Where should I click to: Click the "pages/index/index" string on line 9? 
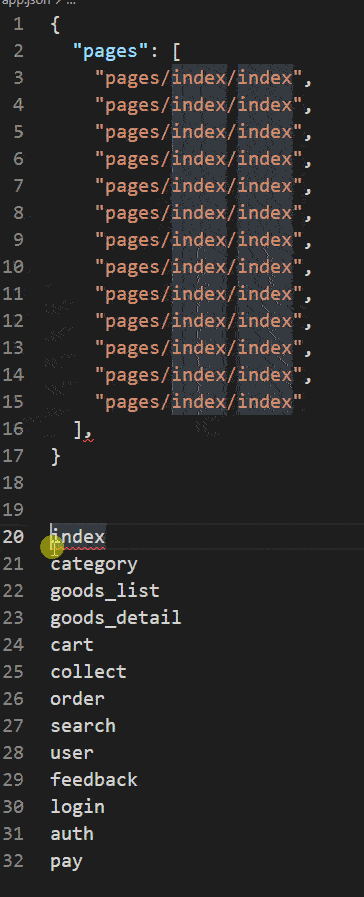tap(199, 240)
